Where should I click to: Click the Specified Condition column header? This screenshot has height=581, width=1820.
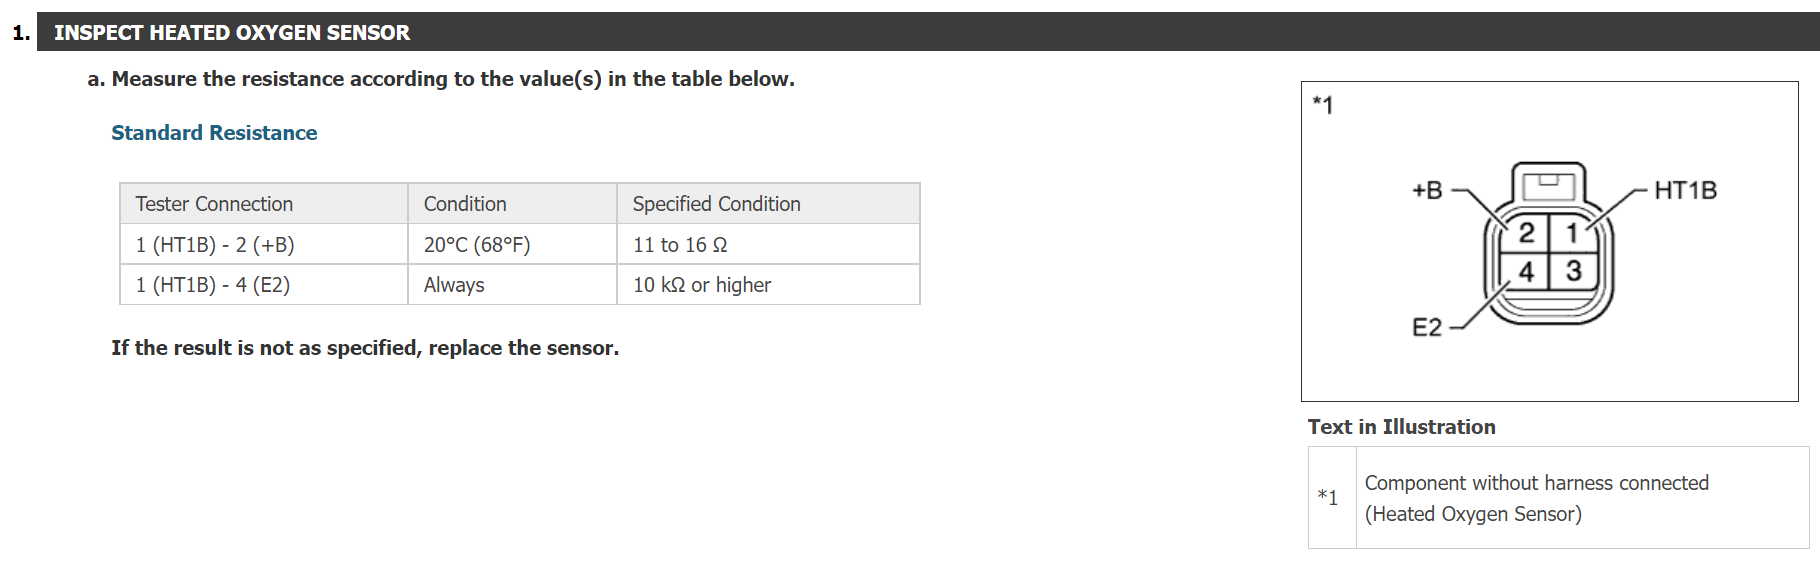[716, 204]
